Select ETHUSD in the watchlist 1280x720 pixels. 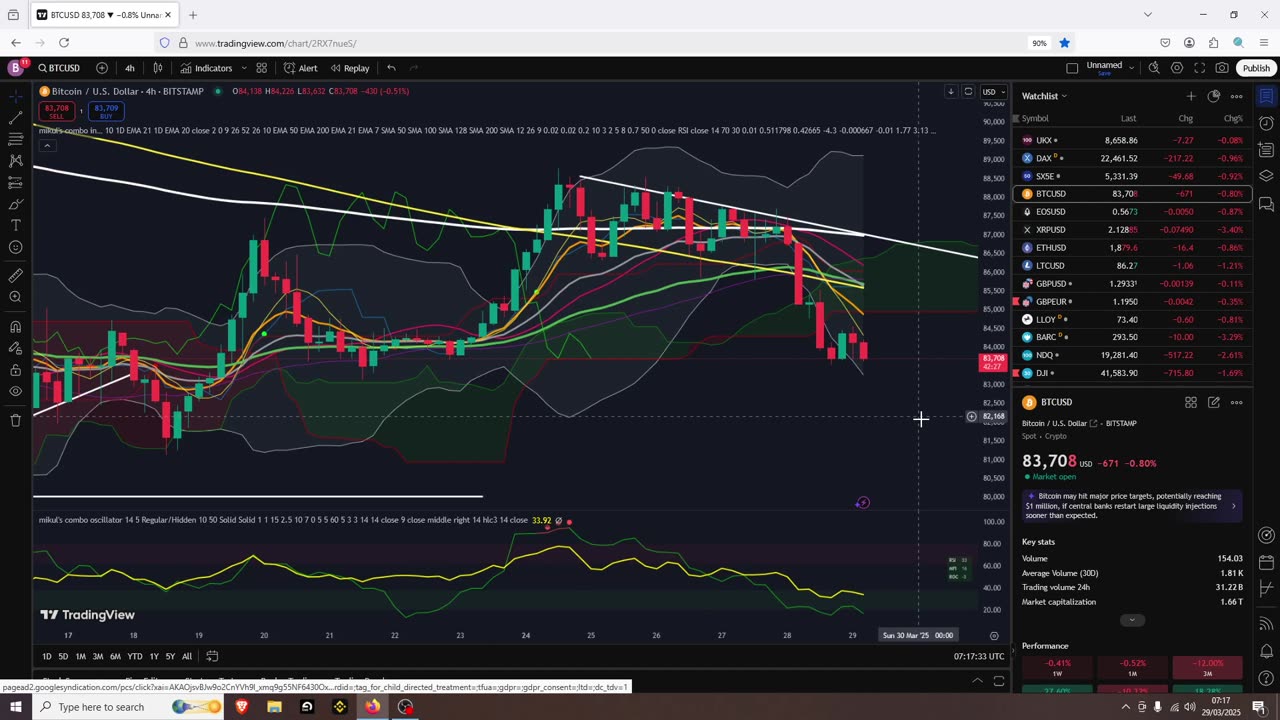click(x=1132, y=248)
